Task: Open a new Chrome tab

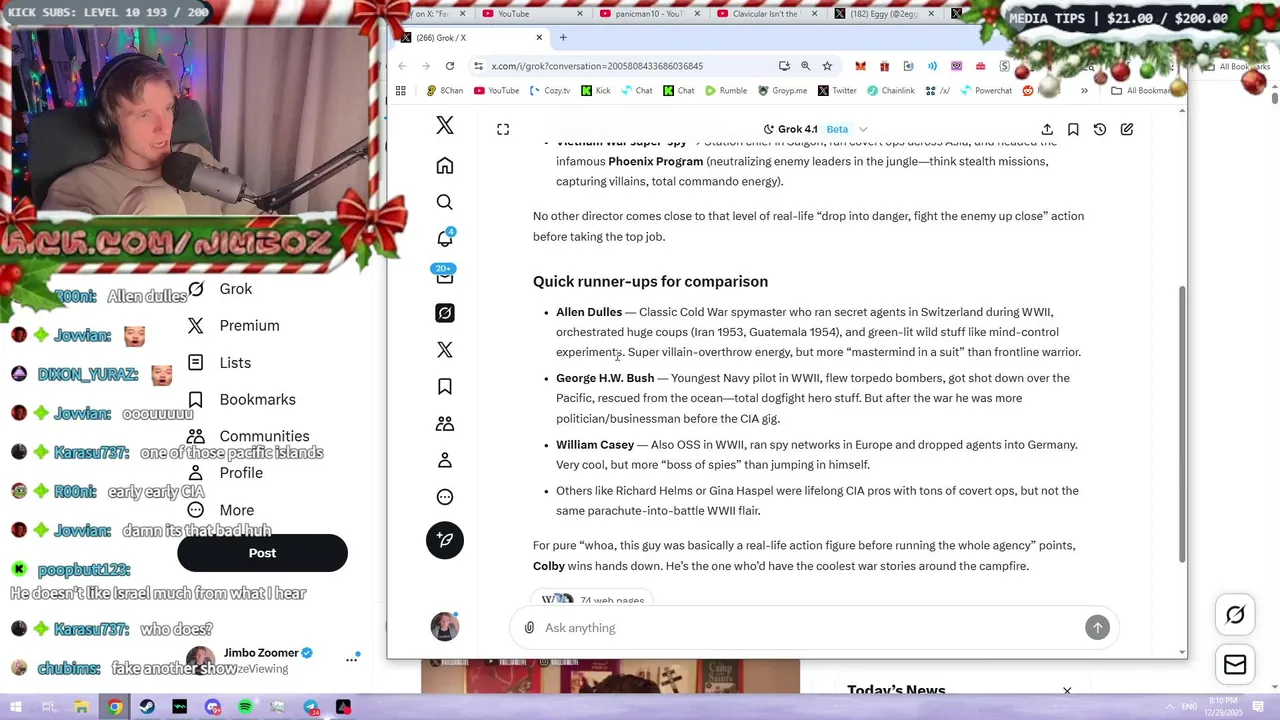Action: pyautogui.click(x=563, y=38)
